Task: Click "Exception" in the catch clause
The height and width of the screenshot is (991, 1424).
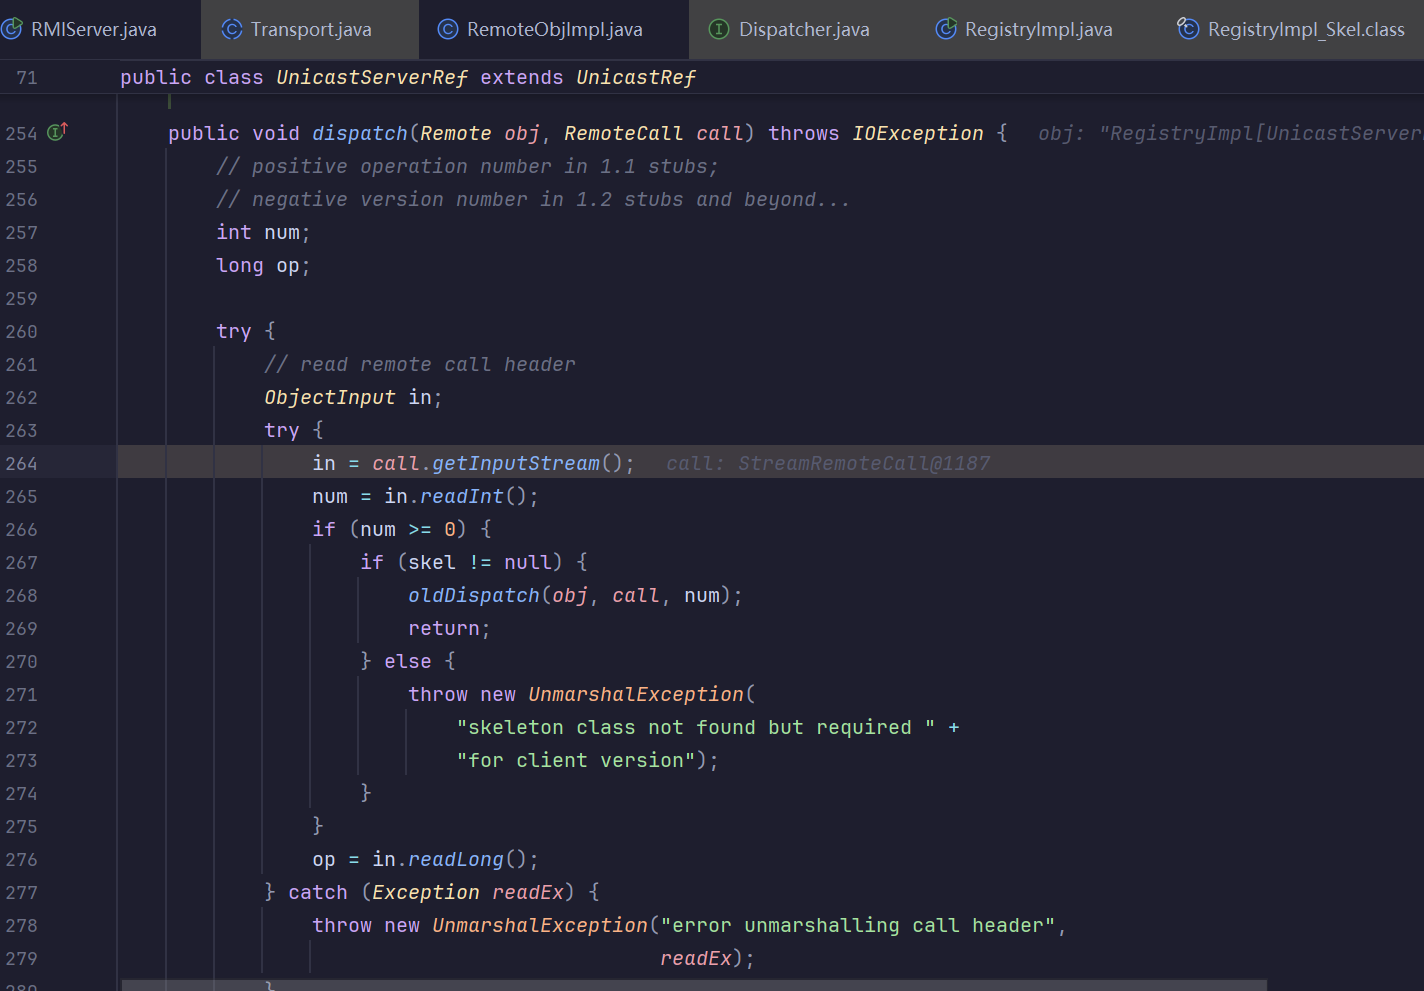Action: (426, 892)
